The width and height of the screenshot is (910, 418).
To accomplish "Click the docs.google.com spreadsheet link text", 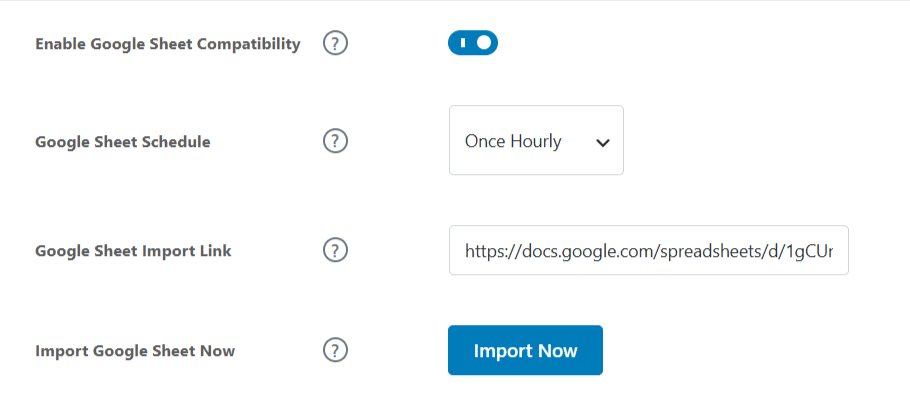I will click(x=649, y=251).
